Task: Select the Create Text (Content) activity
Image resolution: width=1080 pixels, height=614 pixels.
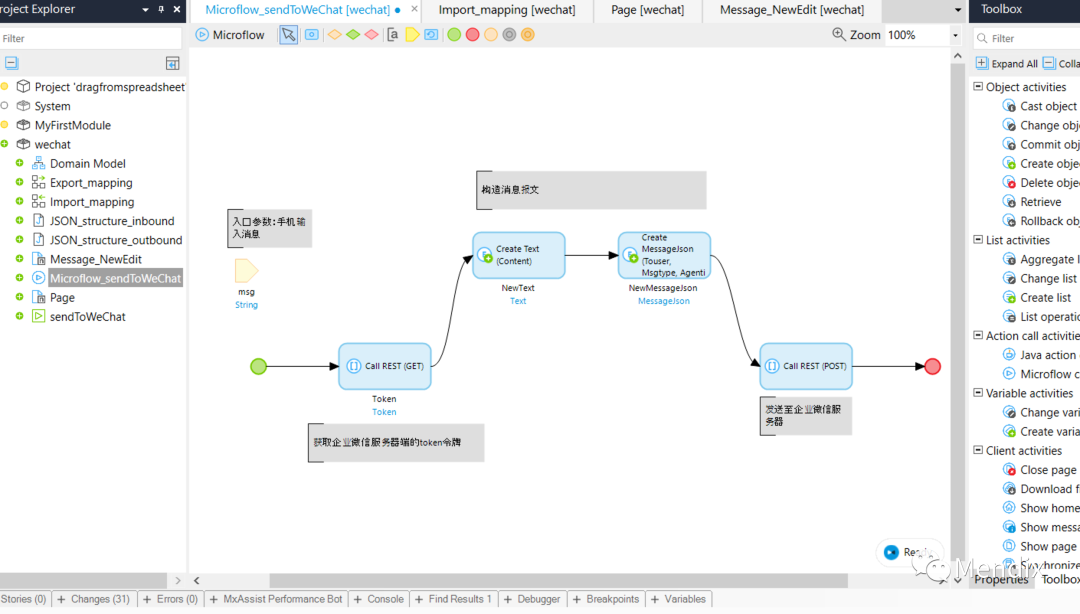Action: [519, 255]
